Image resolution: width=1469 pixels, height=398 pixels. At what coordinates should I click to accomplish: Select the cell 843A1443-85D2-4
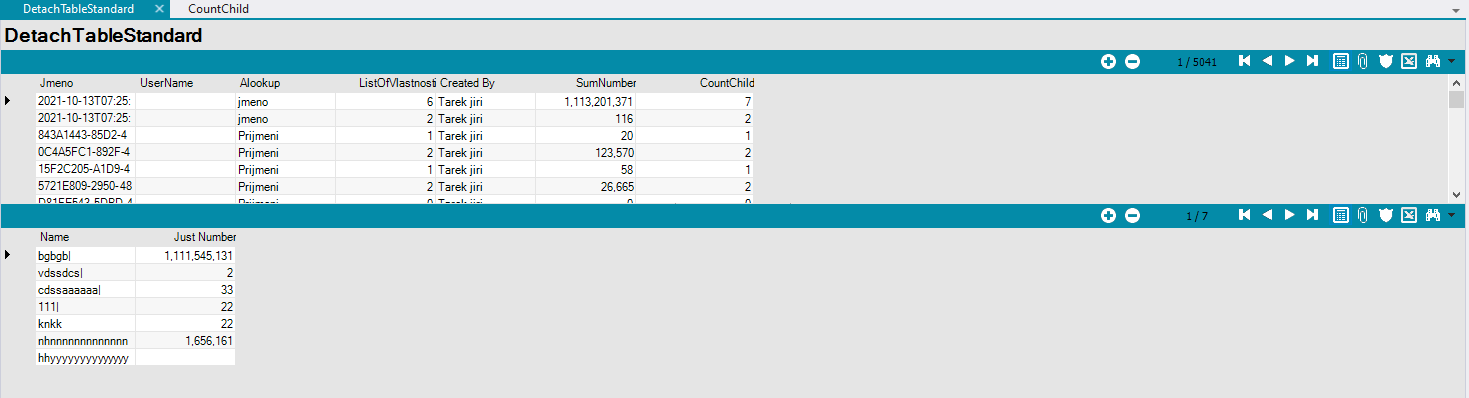[85, 135]
